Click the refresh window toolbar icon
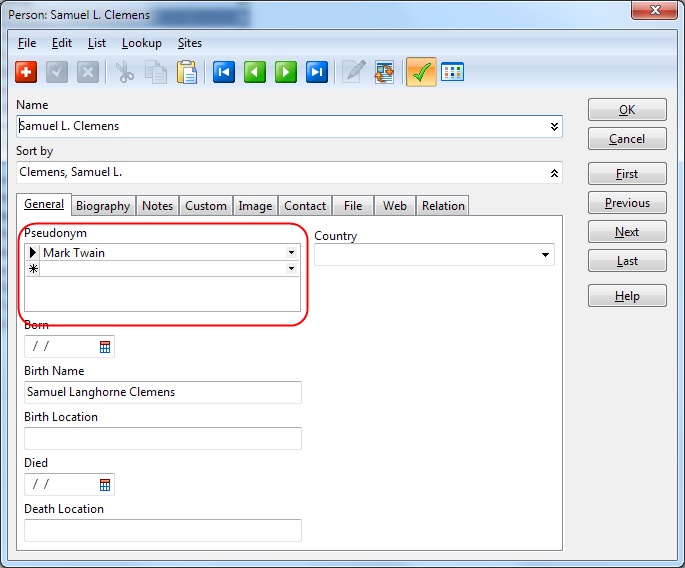685x568 pixels. [384, 72]
